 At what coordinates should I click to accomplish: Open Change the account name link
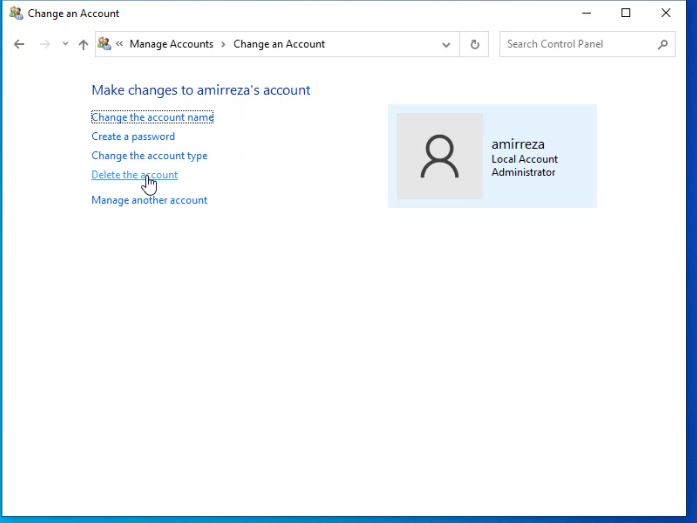(x=152, y=117)
